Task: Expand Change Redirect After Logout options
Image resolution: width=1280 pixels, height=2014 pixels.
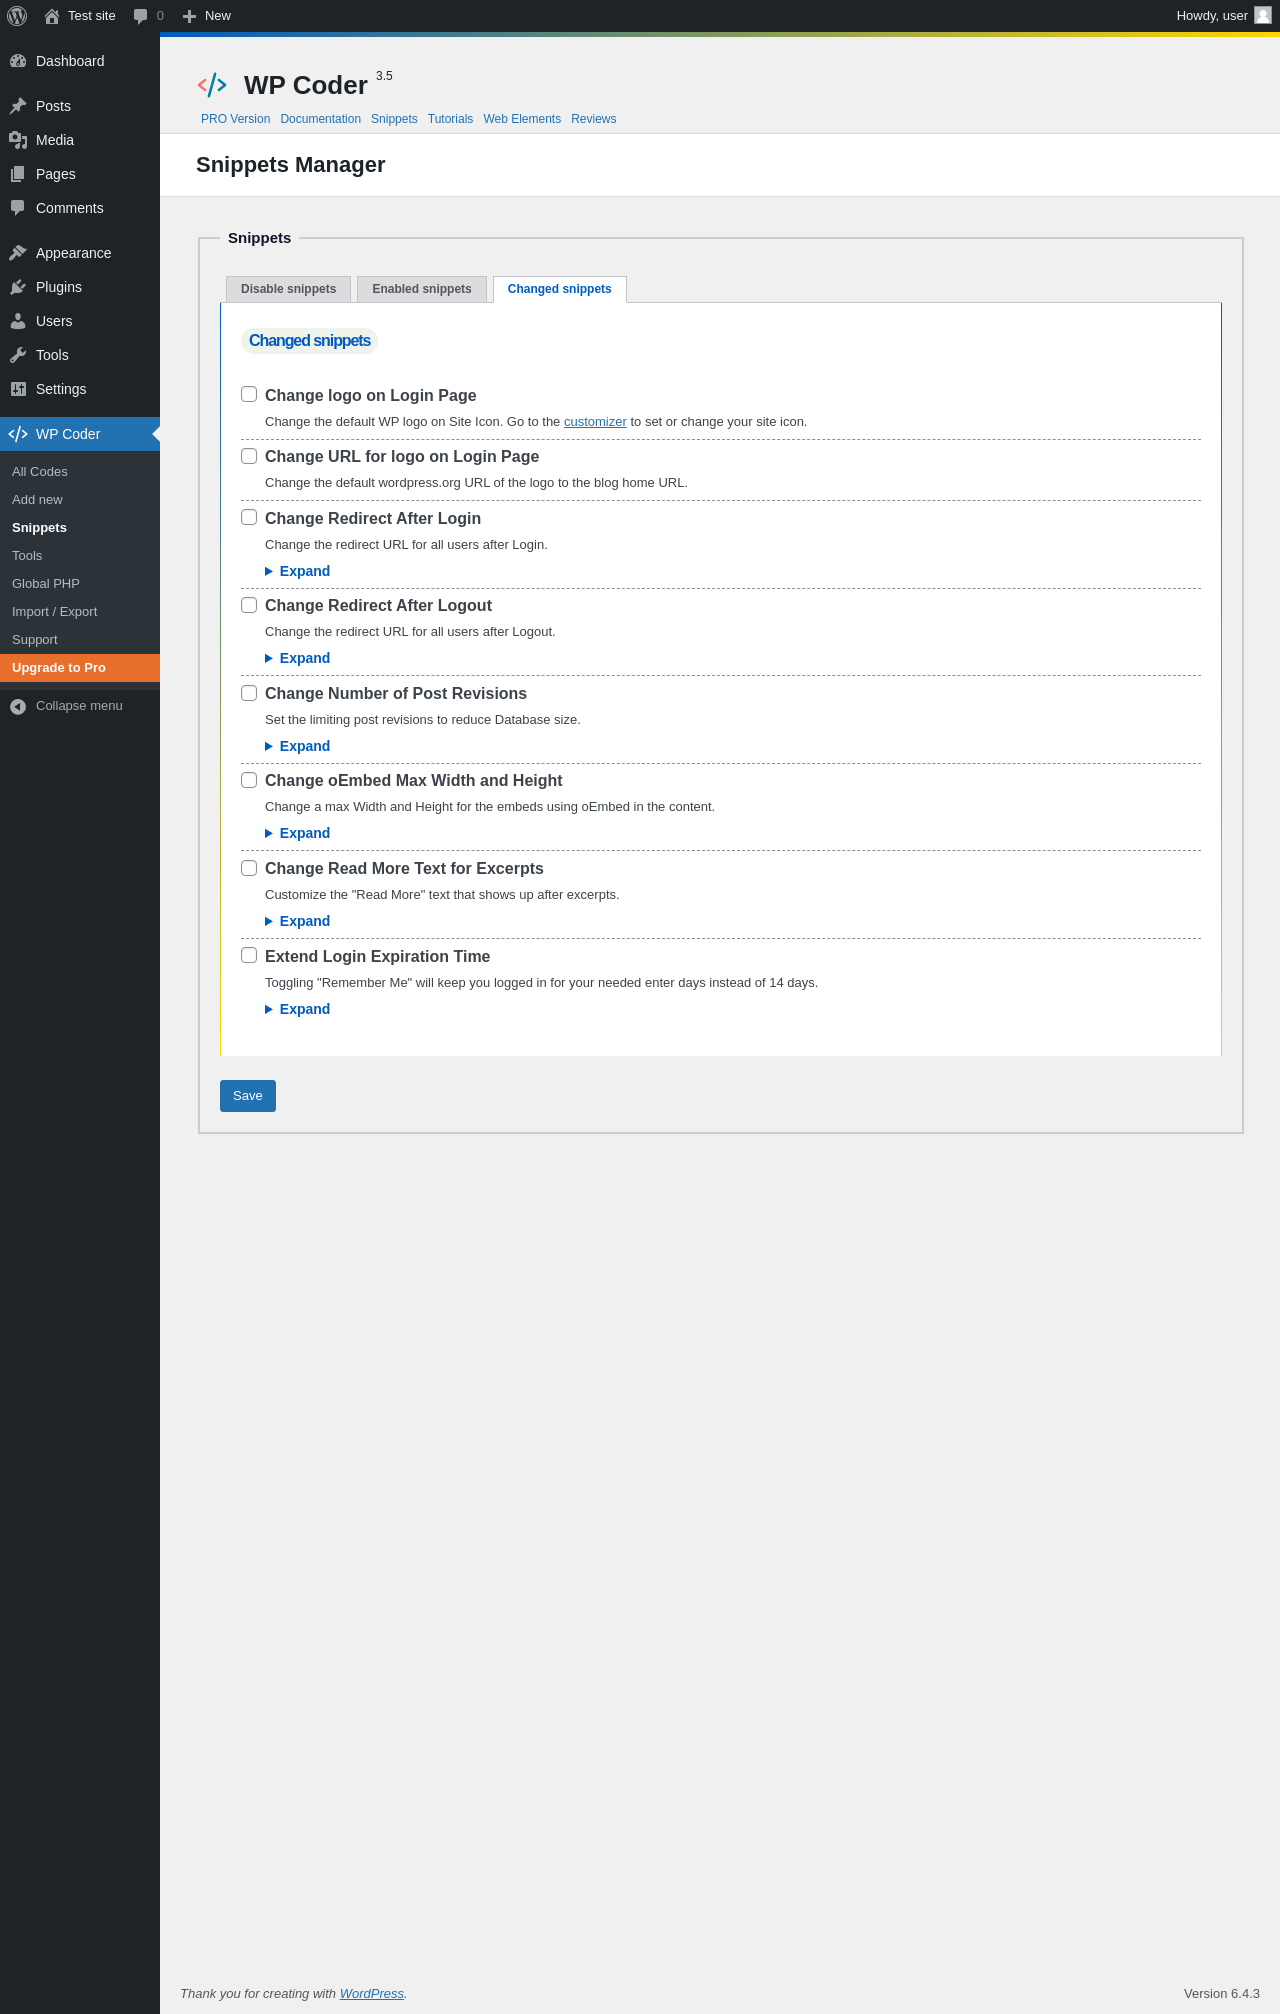Action: (x=297, y=658)
